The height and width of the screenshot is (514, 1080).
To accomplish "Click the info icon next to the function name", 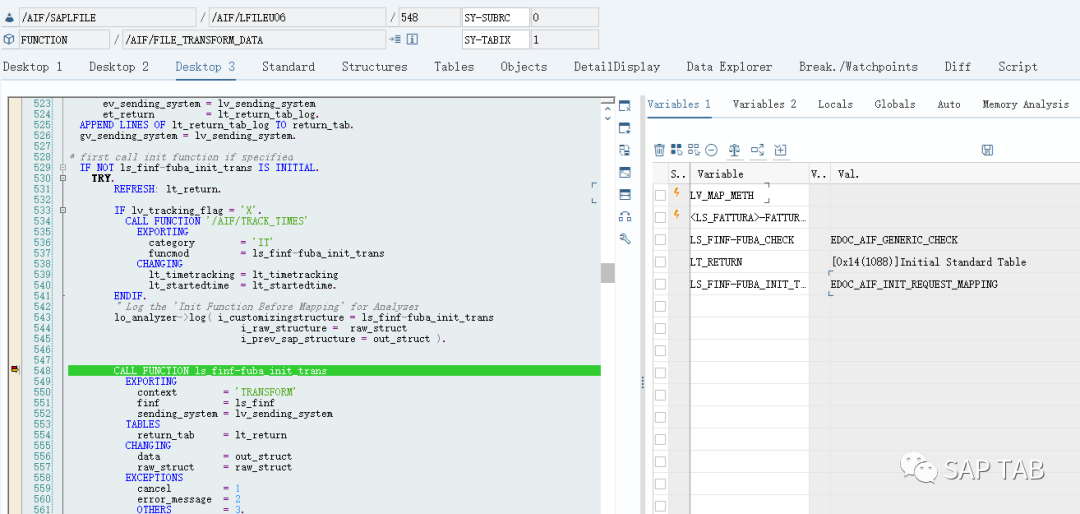I will pyautogui.click(x=412, y=39).
